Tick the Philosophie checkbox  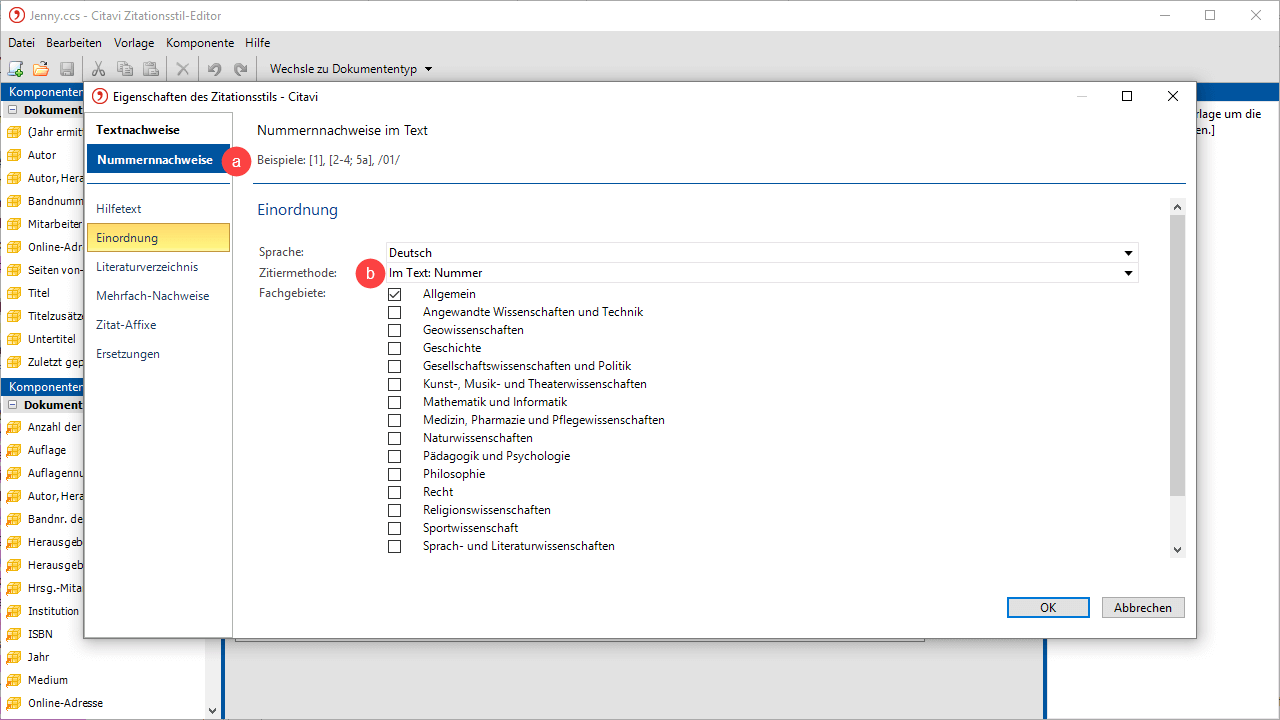tap(395, 474)
